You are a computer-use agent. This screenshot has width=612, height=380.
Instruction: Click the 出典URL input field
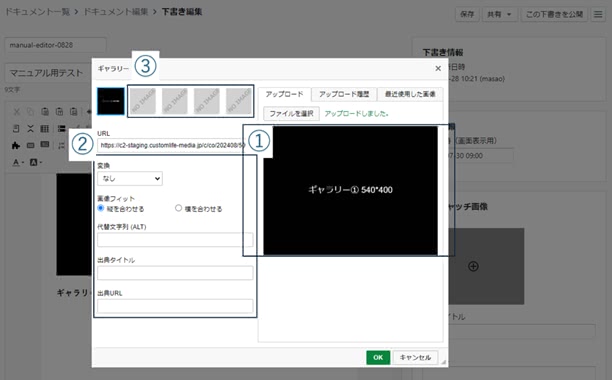(x=175, y=306)
